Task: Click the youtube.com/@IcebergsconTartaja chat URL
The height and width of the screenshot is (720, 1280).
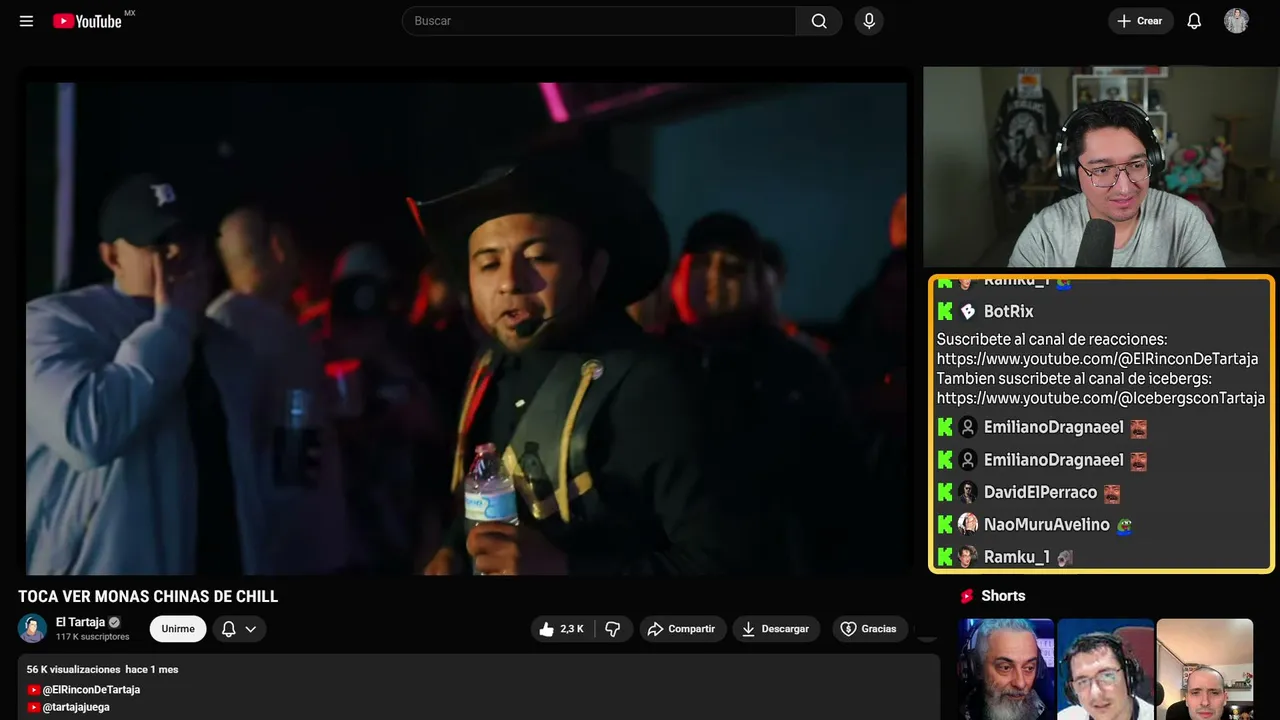Action: (1101, 398)
